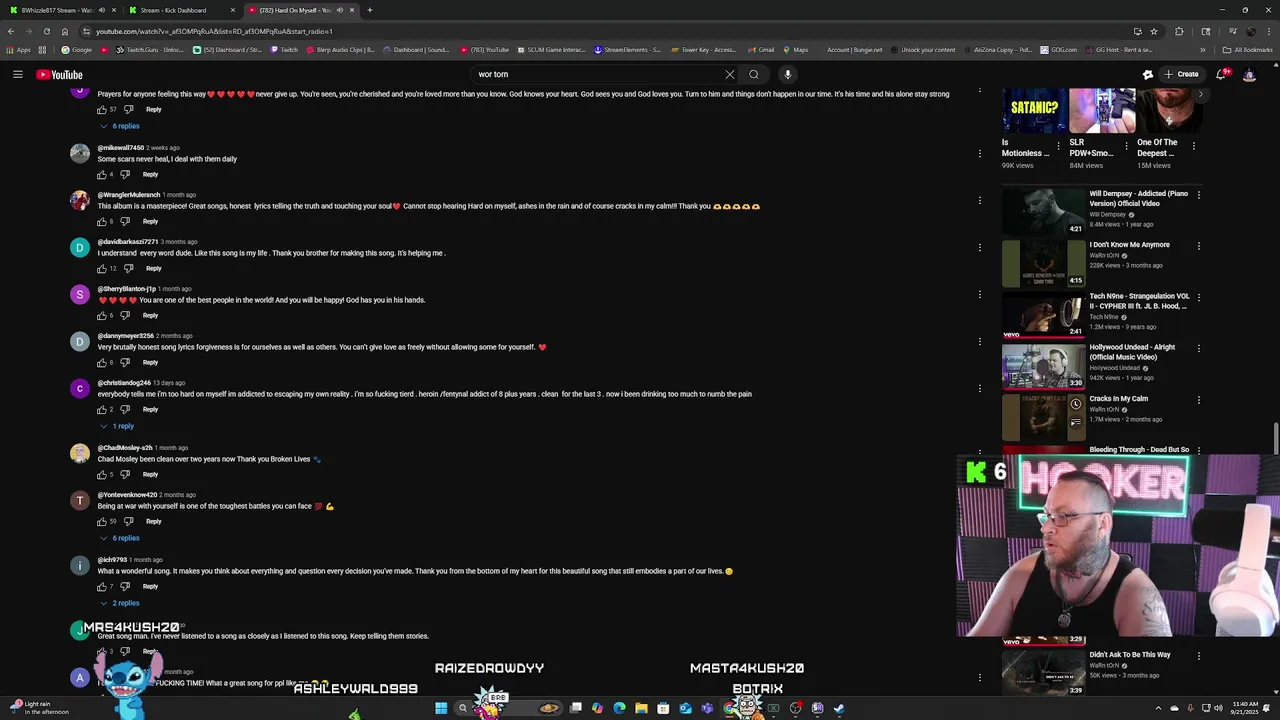
Task: Open @WranglerMuleranch channel link
Action: coord(128,195)
